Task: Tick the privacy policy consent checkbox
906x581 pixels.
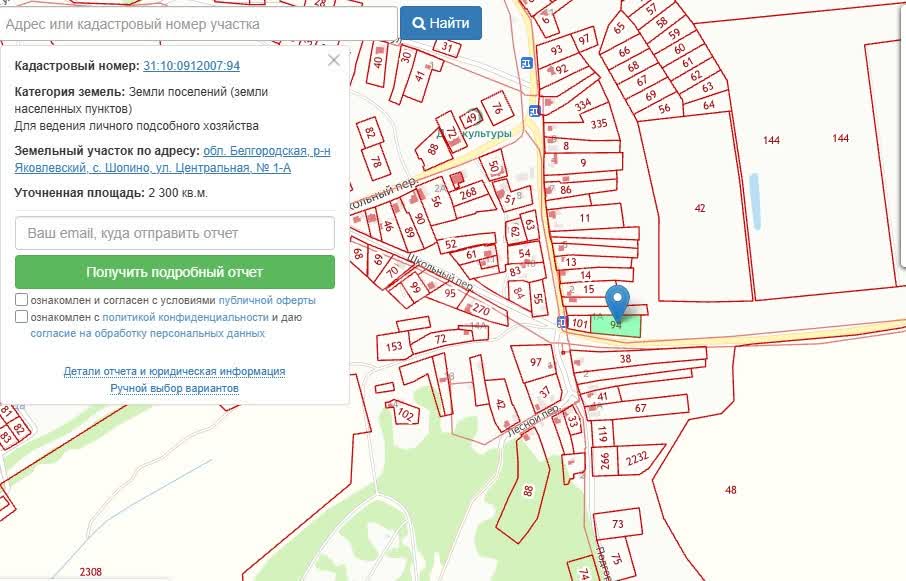Action: click(22, 317)
